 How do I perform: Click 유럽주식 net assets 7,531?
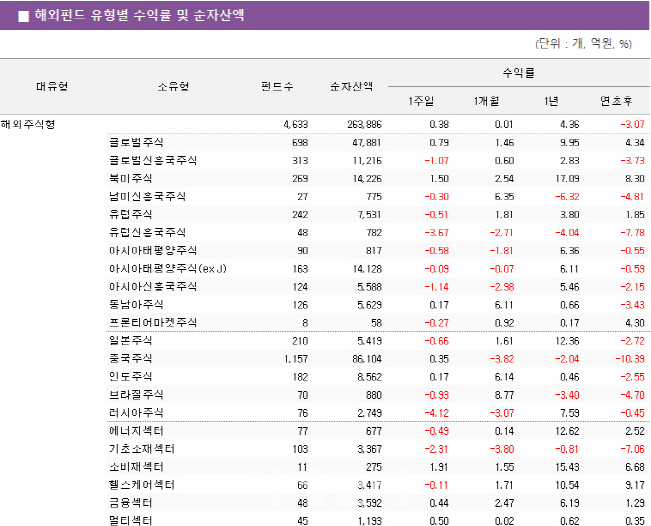(x=369, y=215)
